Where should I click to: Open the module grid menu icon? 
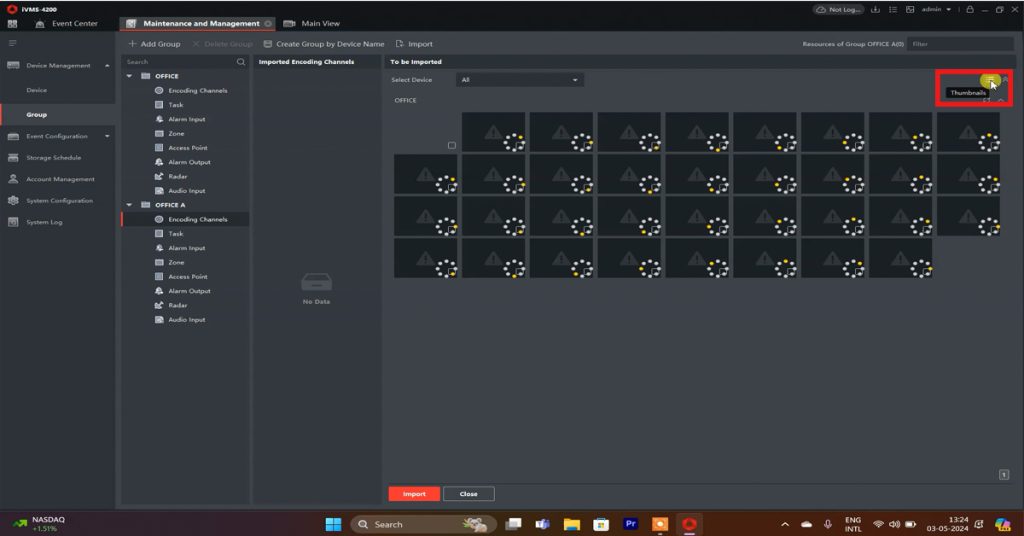point(12,23)
